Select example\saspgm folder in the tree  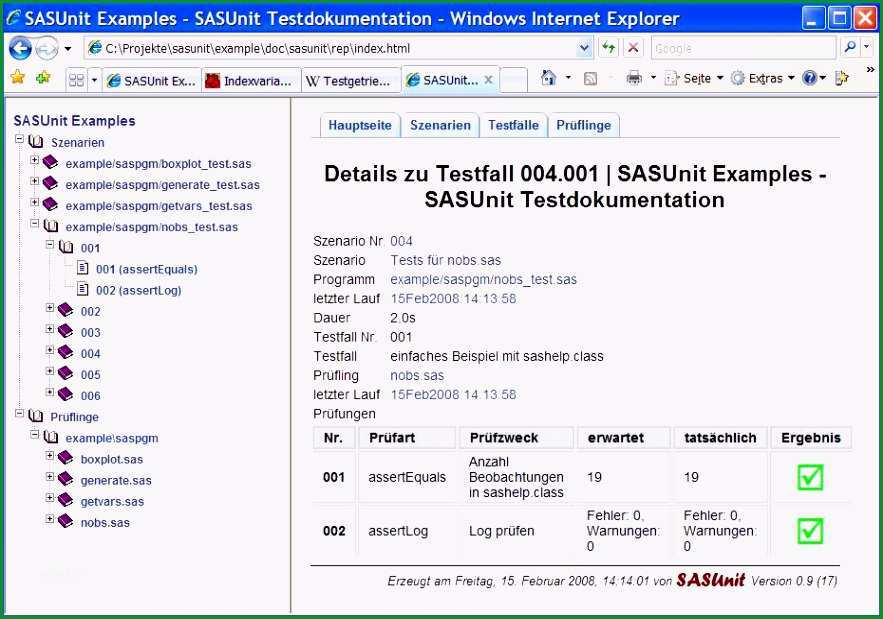(x=112, y=438)
